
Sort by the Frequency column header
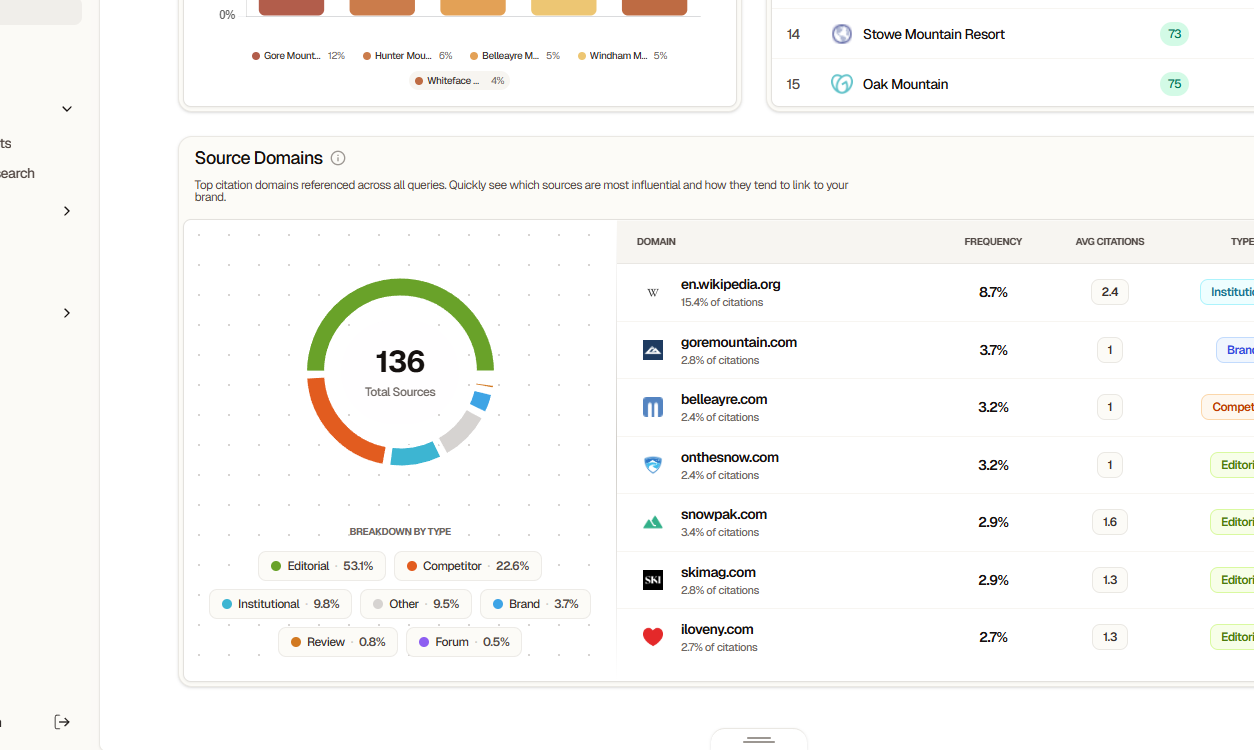(992, 241)
